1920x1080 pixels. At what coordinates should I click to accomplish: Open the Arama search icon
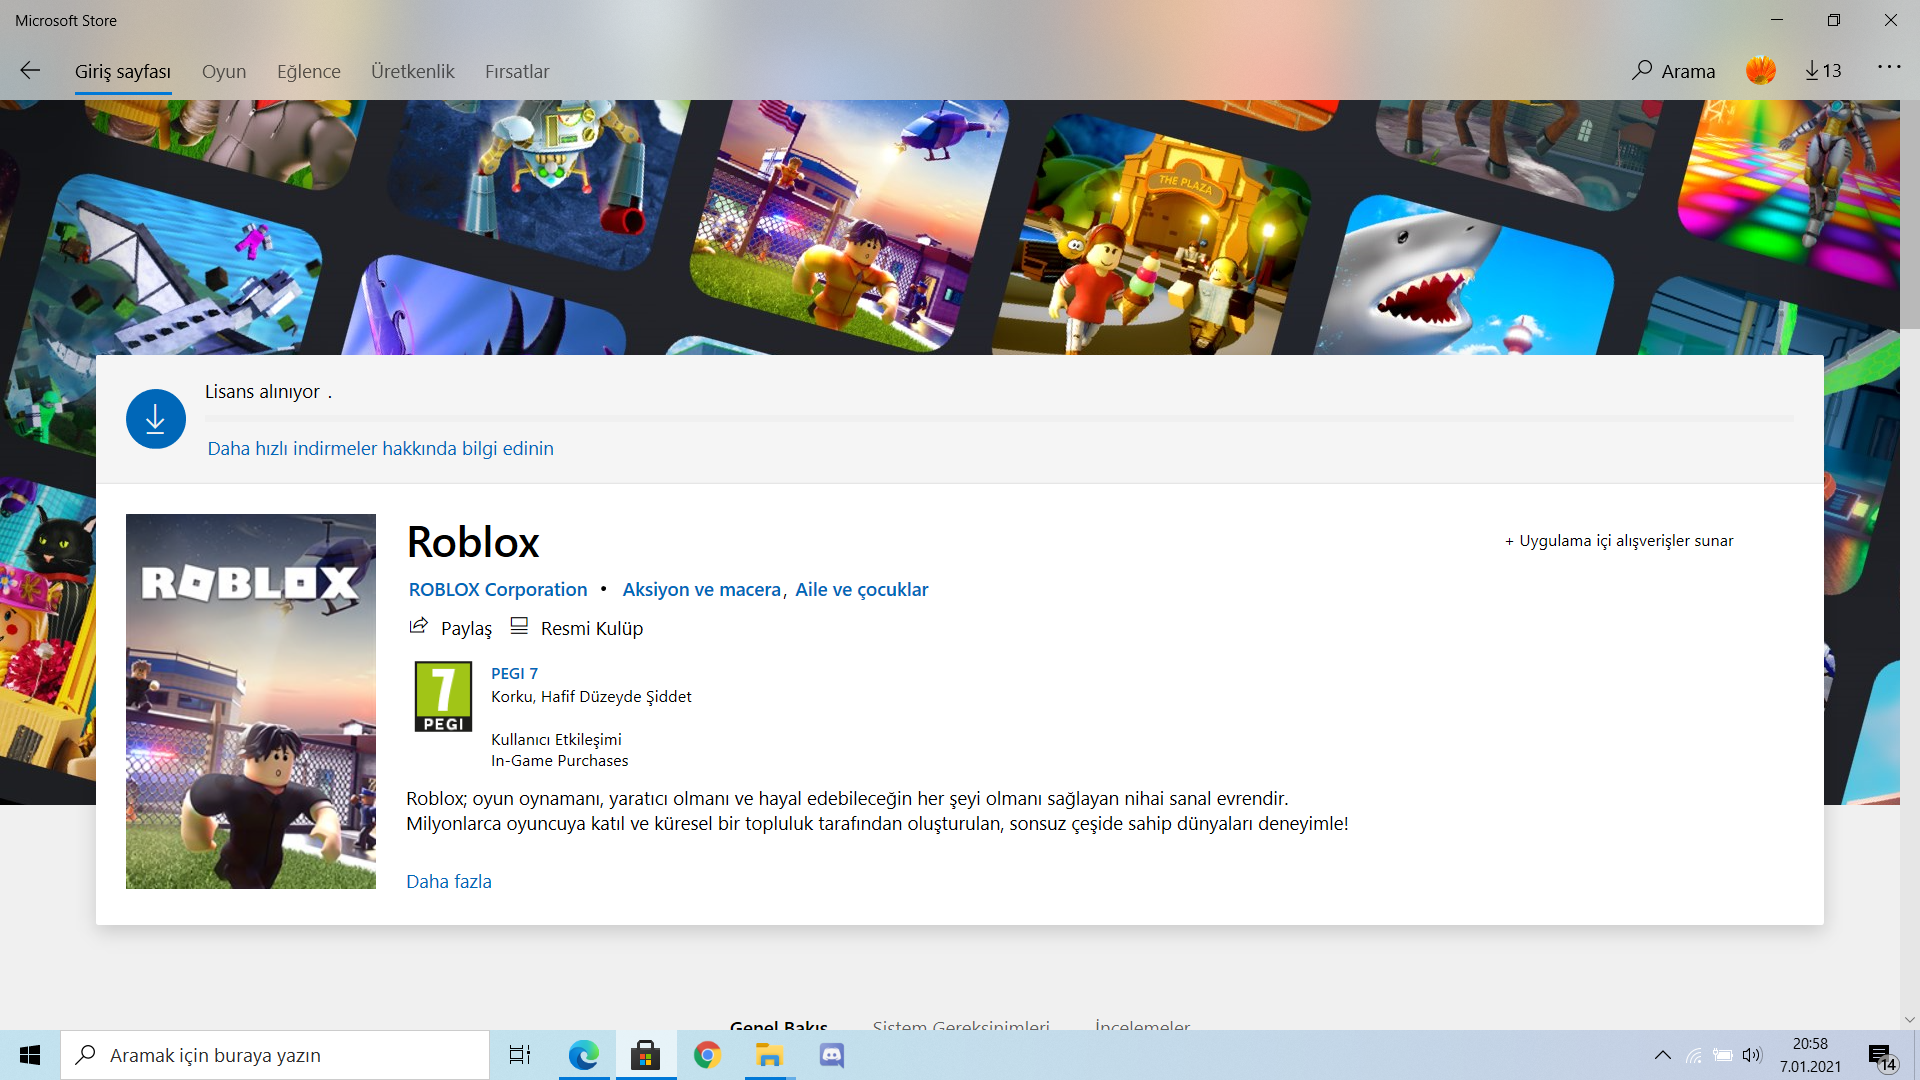coord(1642,71)
